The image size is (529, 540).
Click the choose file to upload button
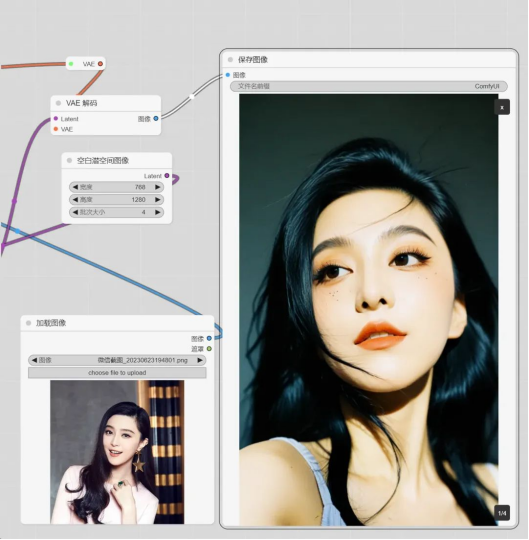pyautogui.click(x=117, y=373)
